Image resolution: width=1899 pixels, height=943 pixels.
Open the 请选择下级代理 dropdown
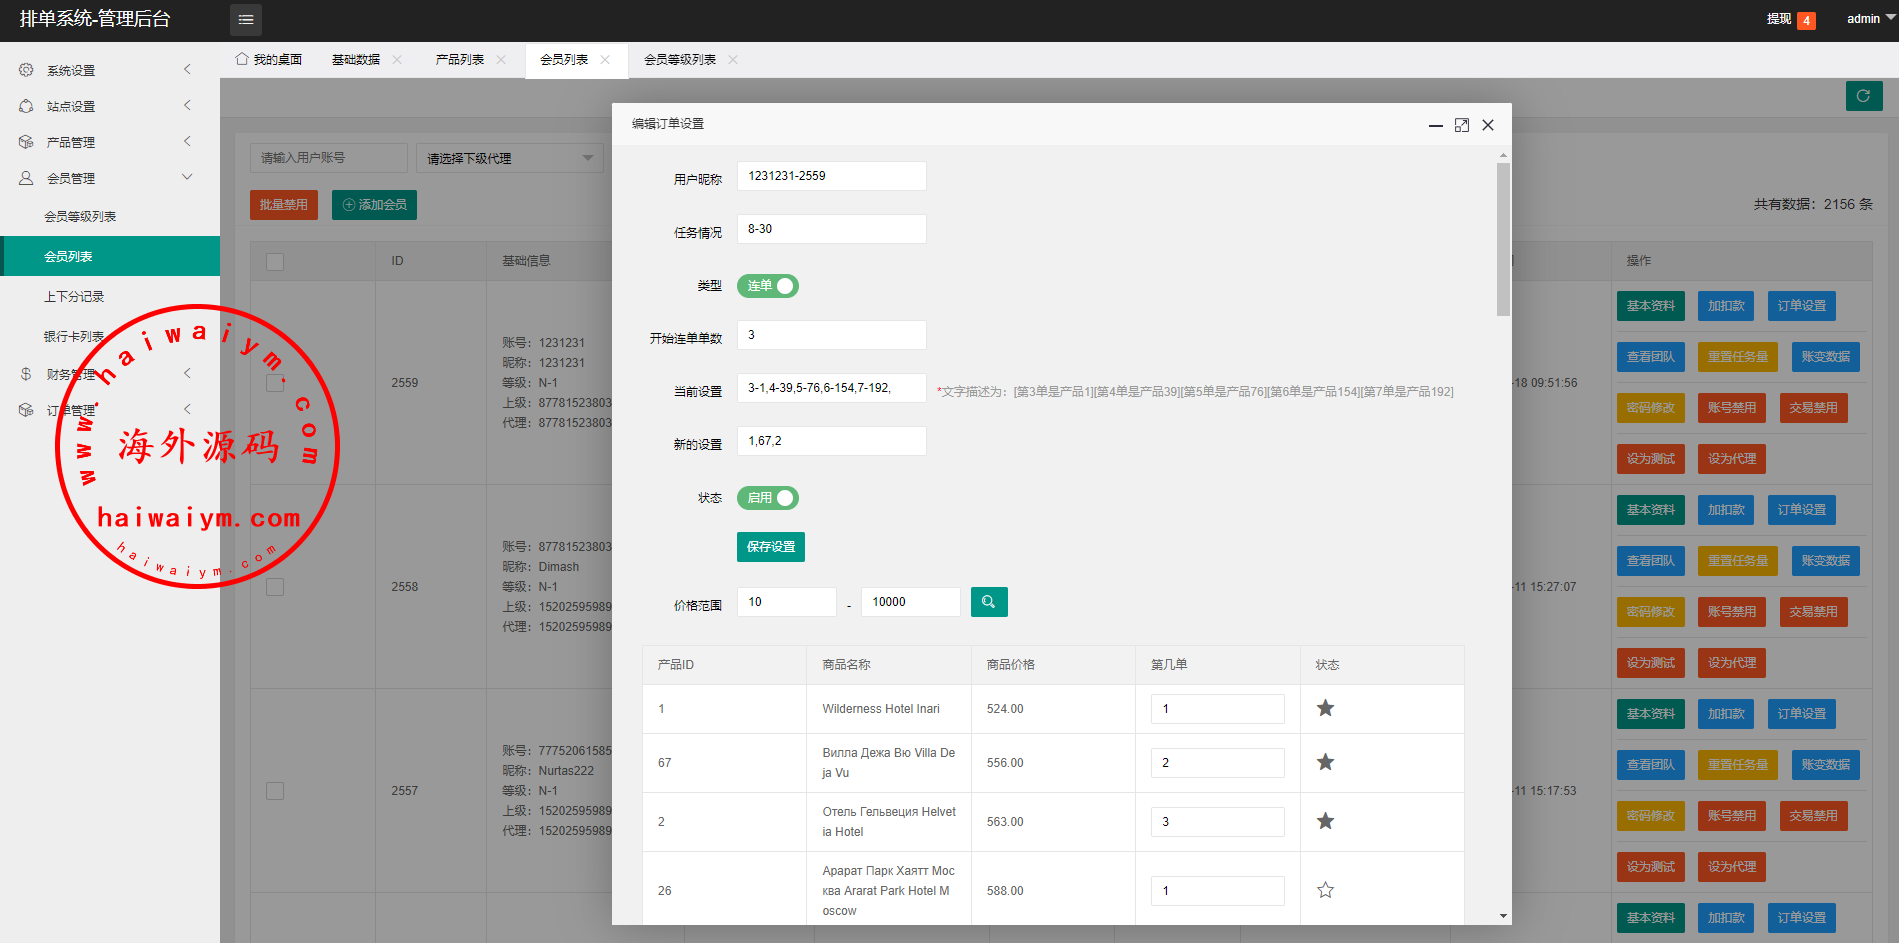tap(509, 158)
